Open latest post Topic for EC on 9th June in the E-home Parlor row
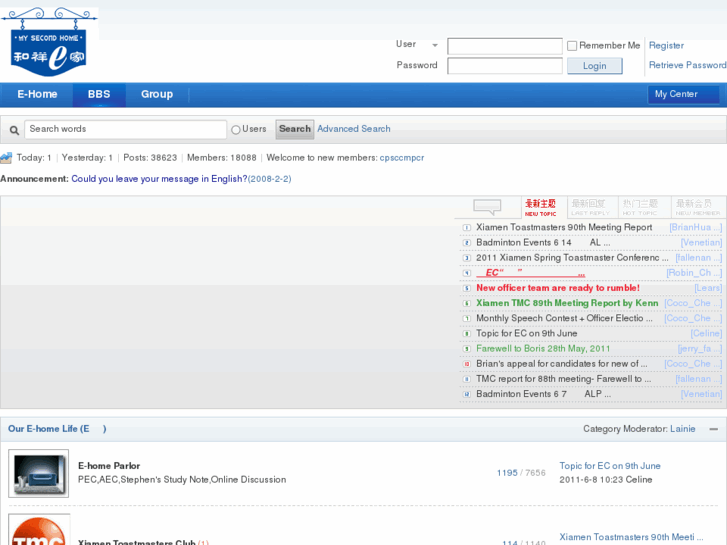 point(610,466)
